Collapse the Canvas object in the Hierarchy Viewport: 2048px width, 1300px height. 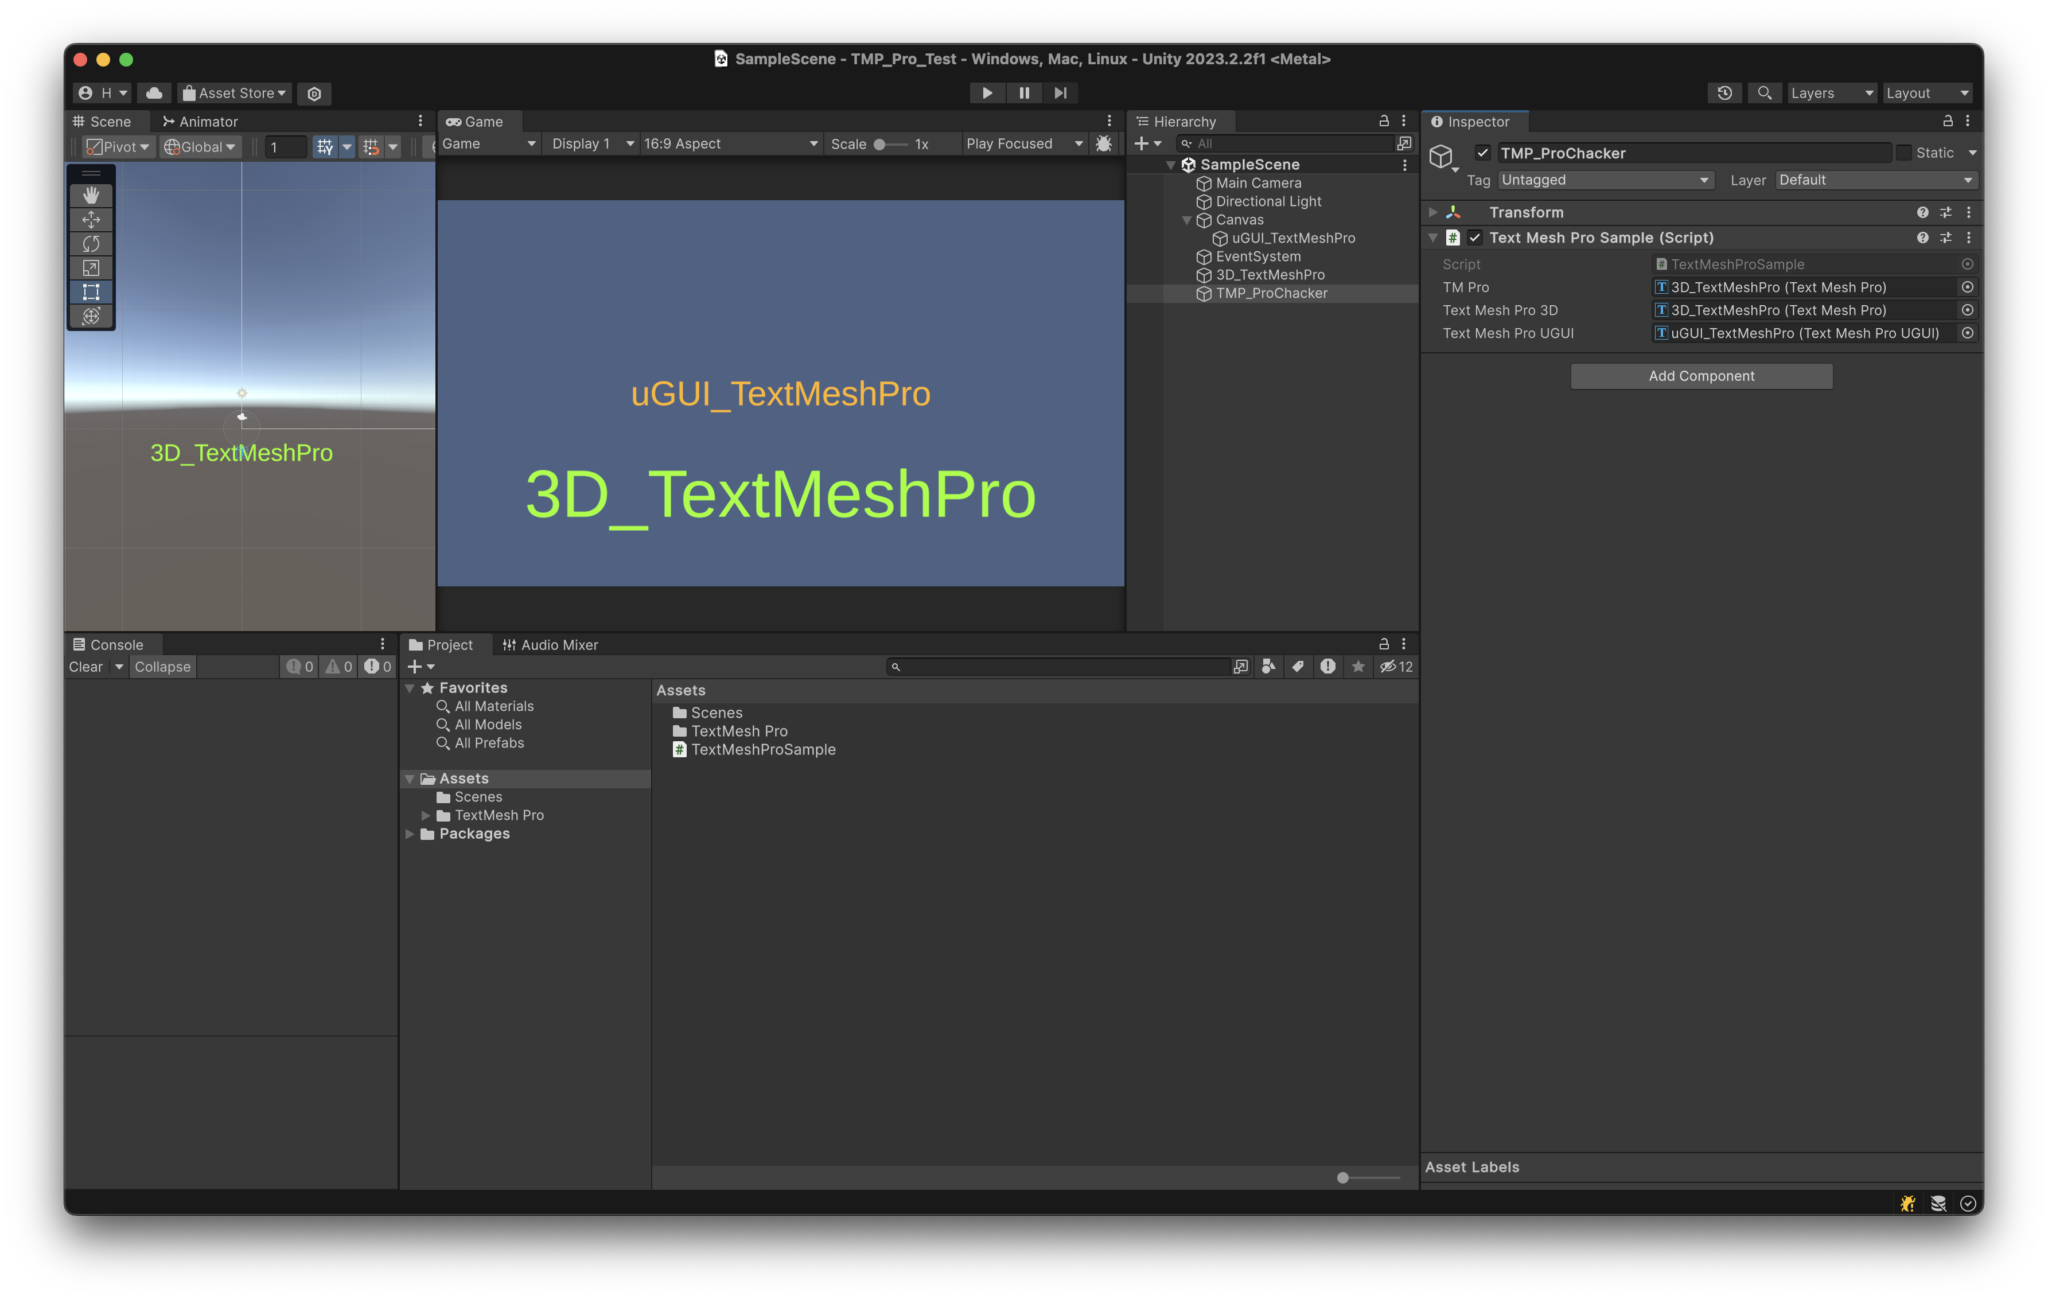coord(1186,220)
